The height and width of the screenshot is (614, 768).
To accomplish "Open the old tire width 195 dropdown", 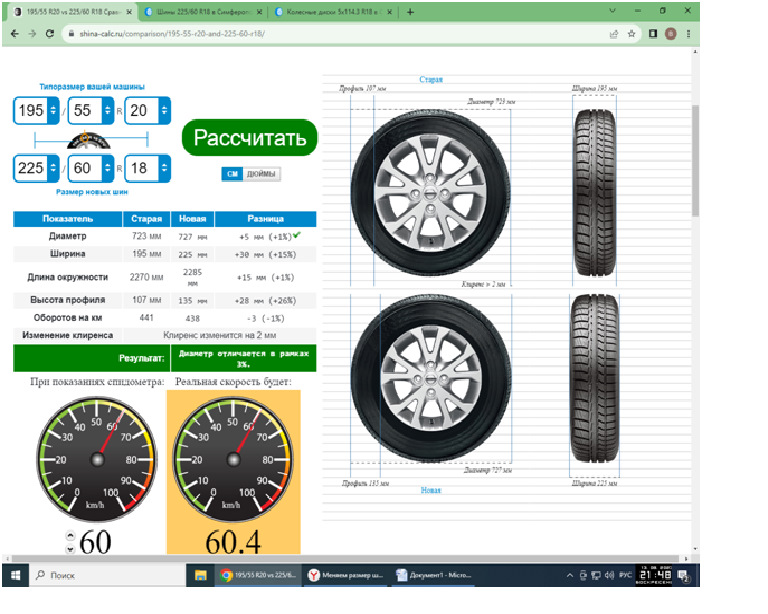I will point(37,111).
